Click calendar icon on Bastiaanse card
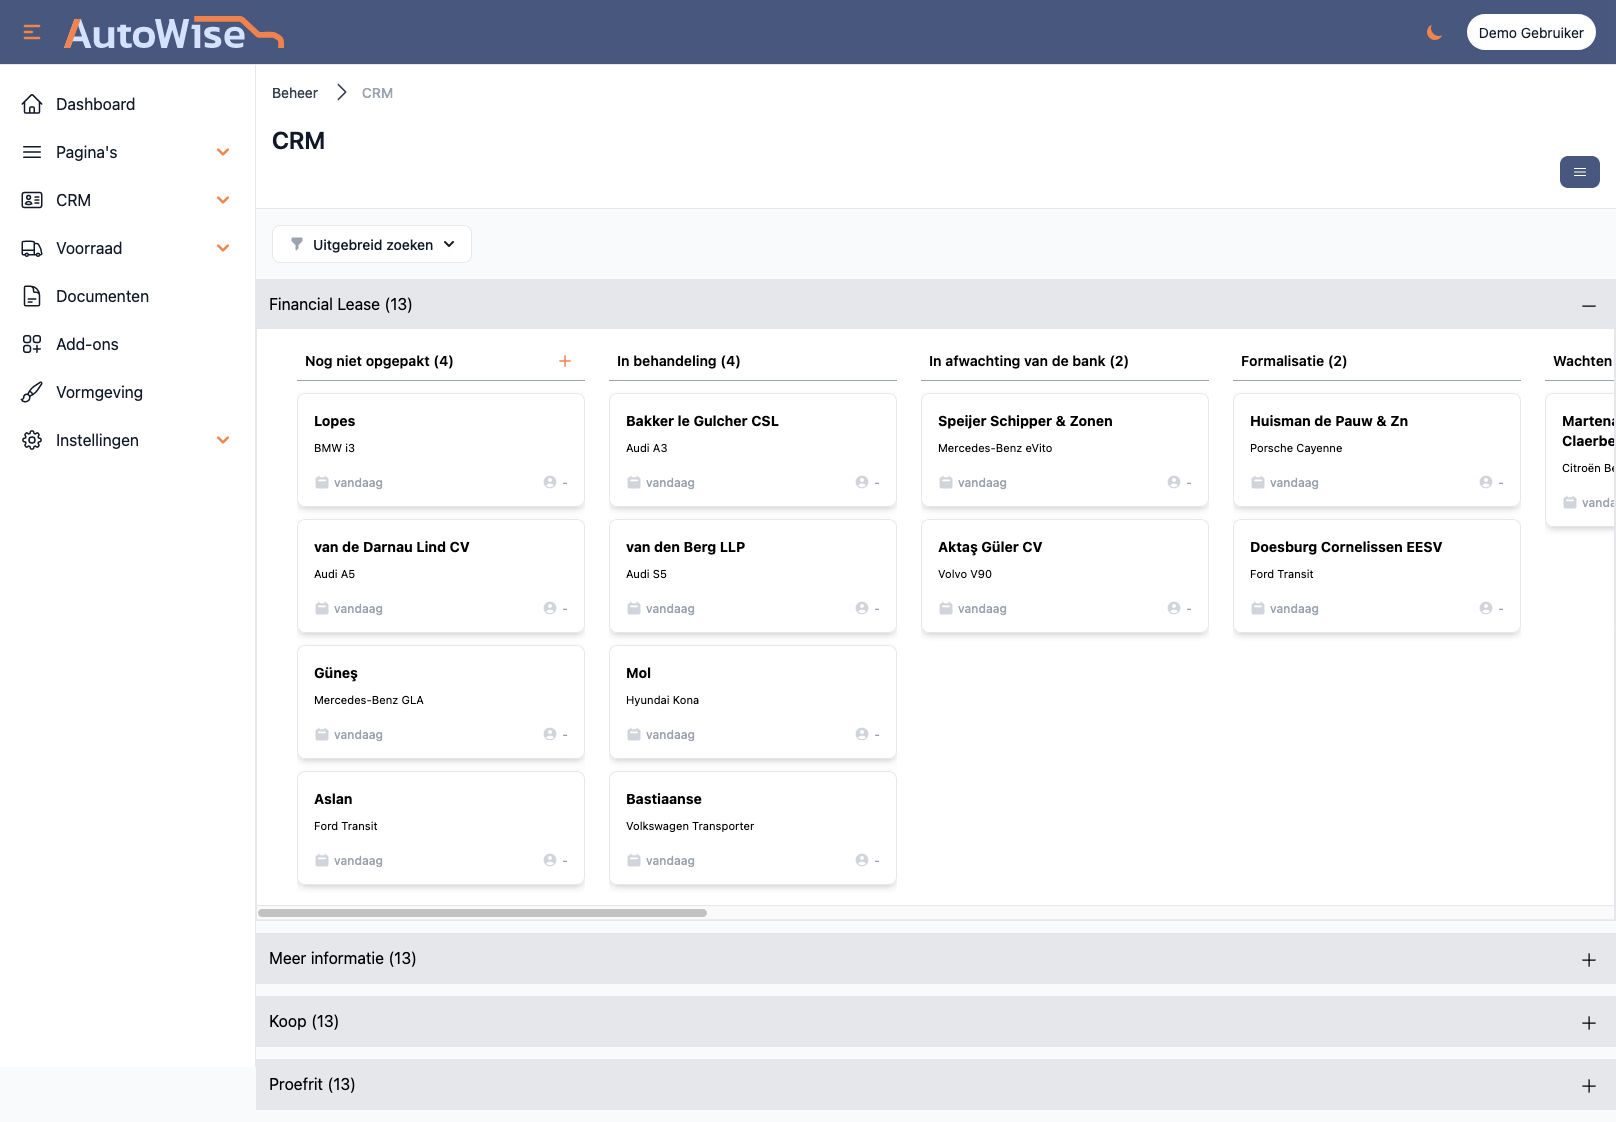 634,860
